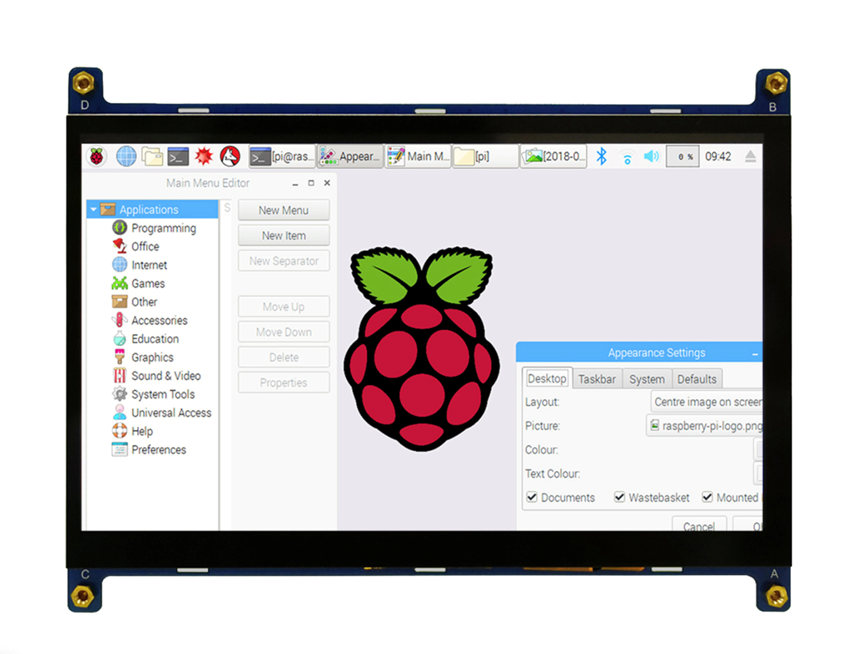Select the Sound & Video category
Viewport: 857px width, 654px height.
(x=166, y=376)
